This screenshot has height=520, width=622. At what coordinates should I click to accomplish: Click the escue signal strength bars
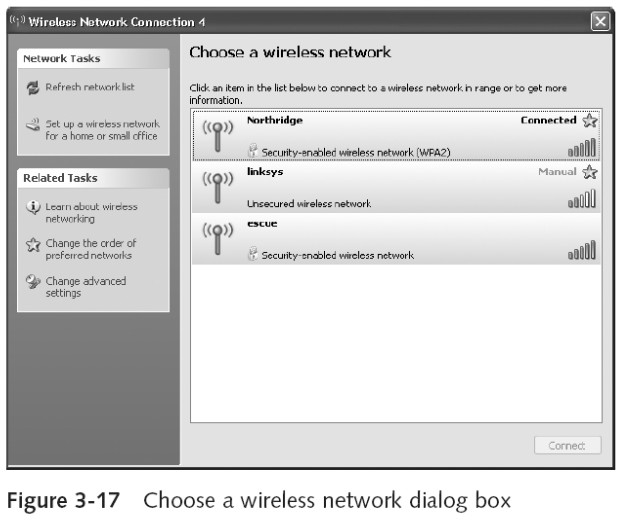[x=582, y=250]
